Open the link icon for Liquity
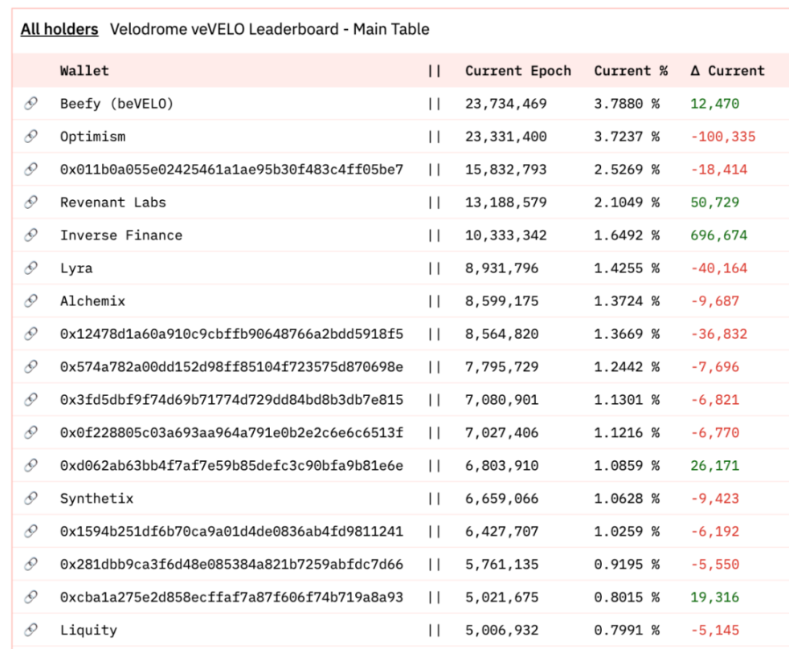The width and height of the screenshot is (804, 653). pyautogui.click(x=31, y=630)
